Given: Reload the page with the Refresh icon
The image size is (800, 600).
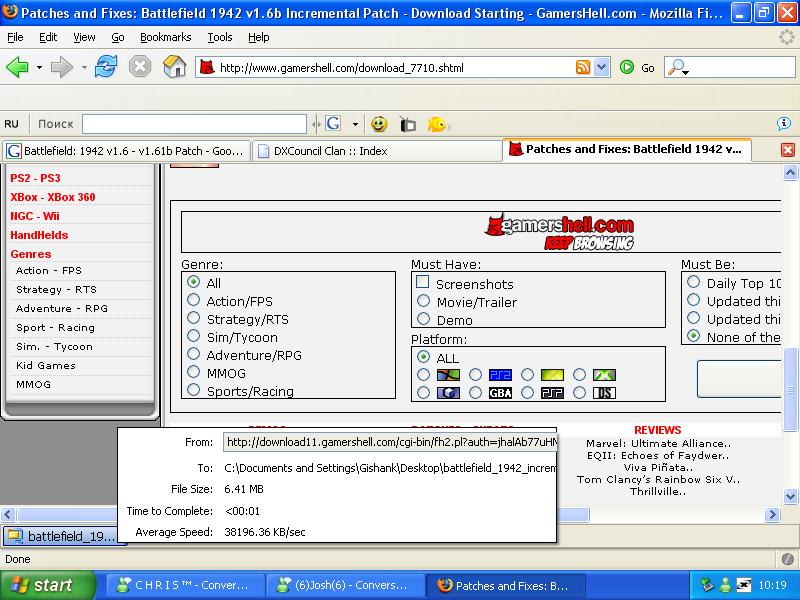Looking at the screenshot, I should click(106, 67).
